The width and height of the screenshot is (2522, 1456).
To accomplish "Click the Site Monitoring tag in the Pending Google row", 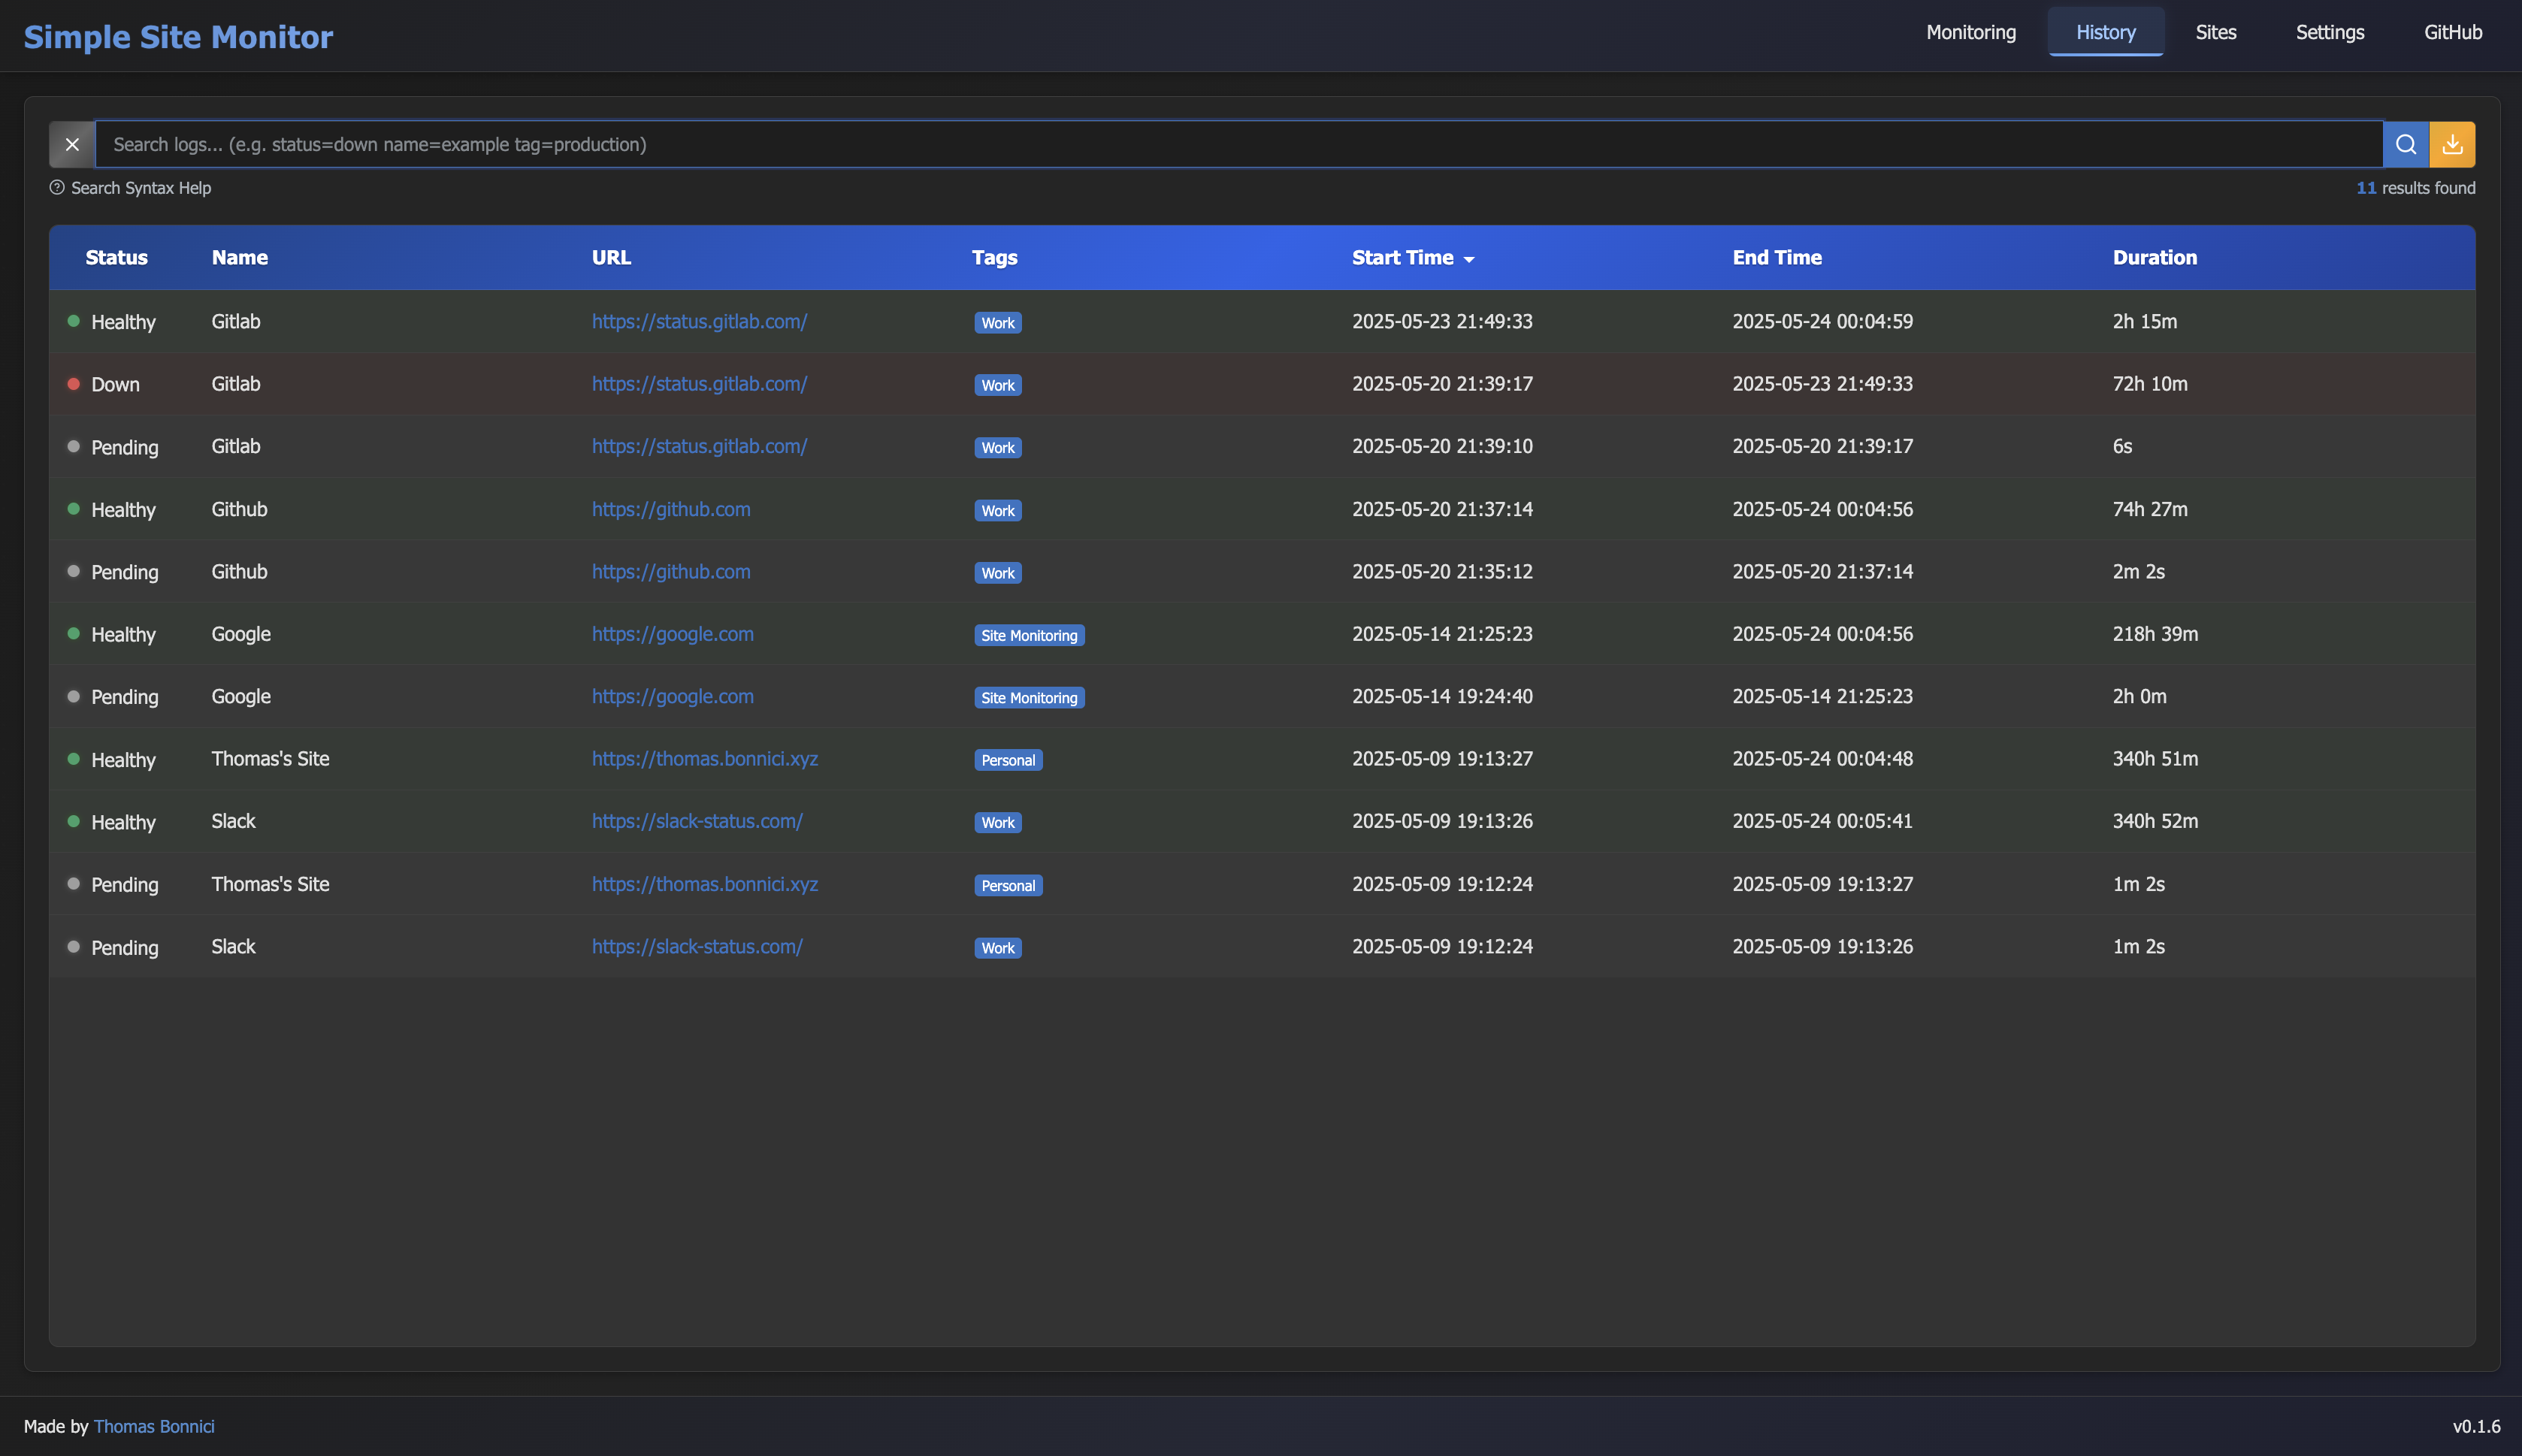I will point(1029,698).
